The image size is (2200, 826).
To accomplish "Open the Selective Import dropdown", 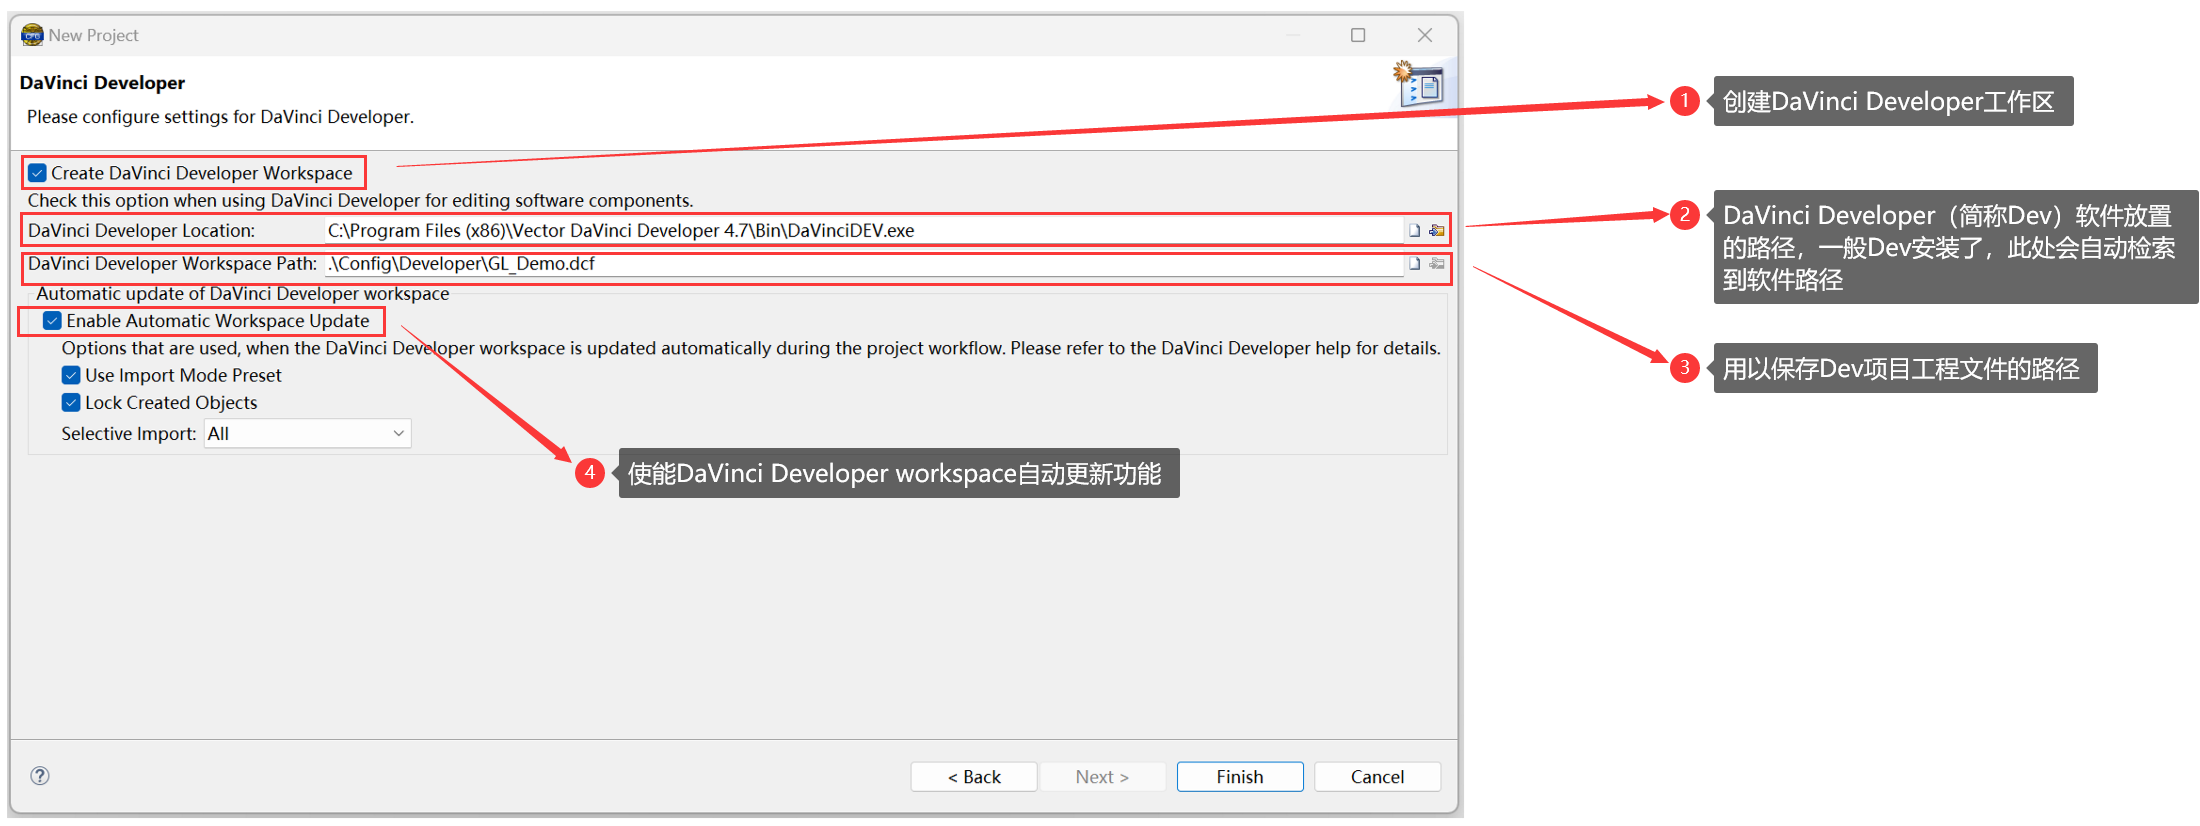I will point(307,434).
